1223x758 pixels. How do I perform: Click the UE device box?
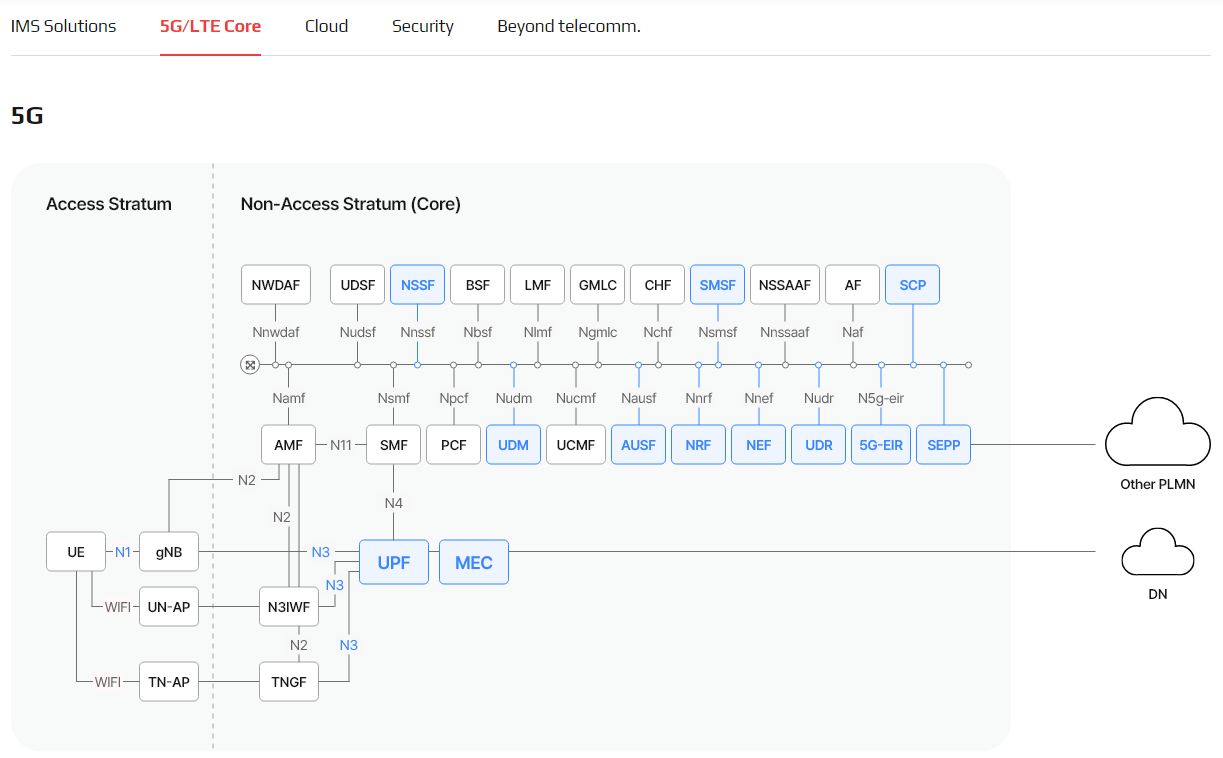click(x=76, y=552)
